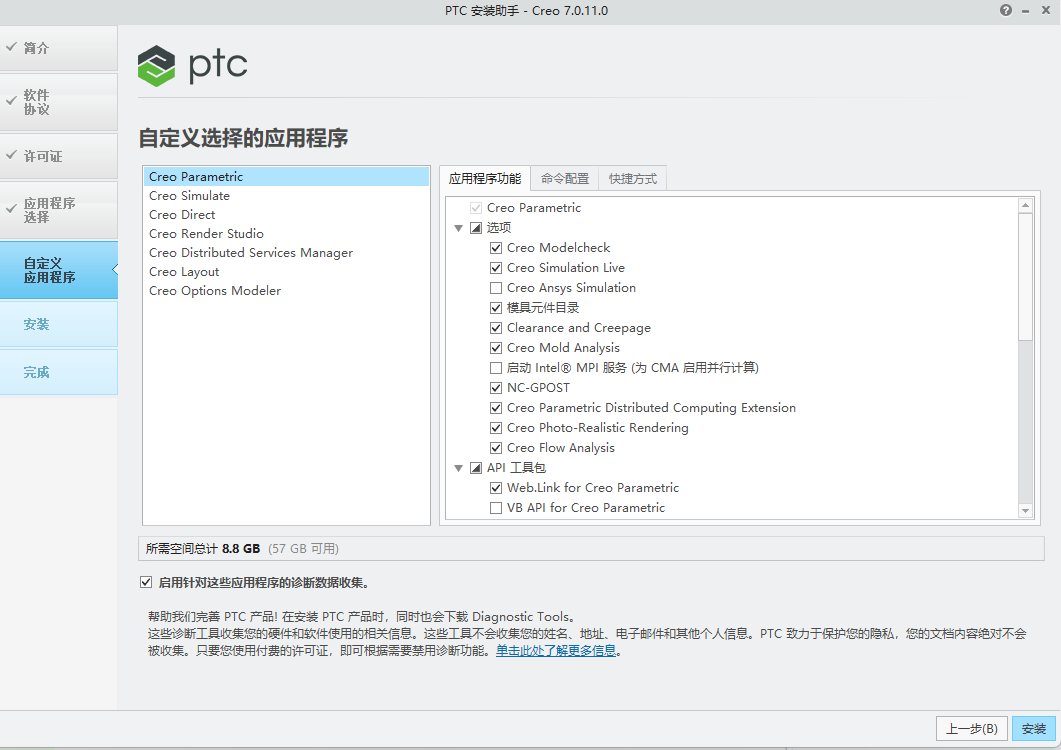
Task: Toggle the 选项 group checkbox
Action: 476,228
